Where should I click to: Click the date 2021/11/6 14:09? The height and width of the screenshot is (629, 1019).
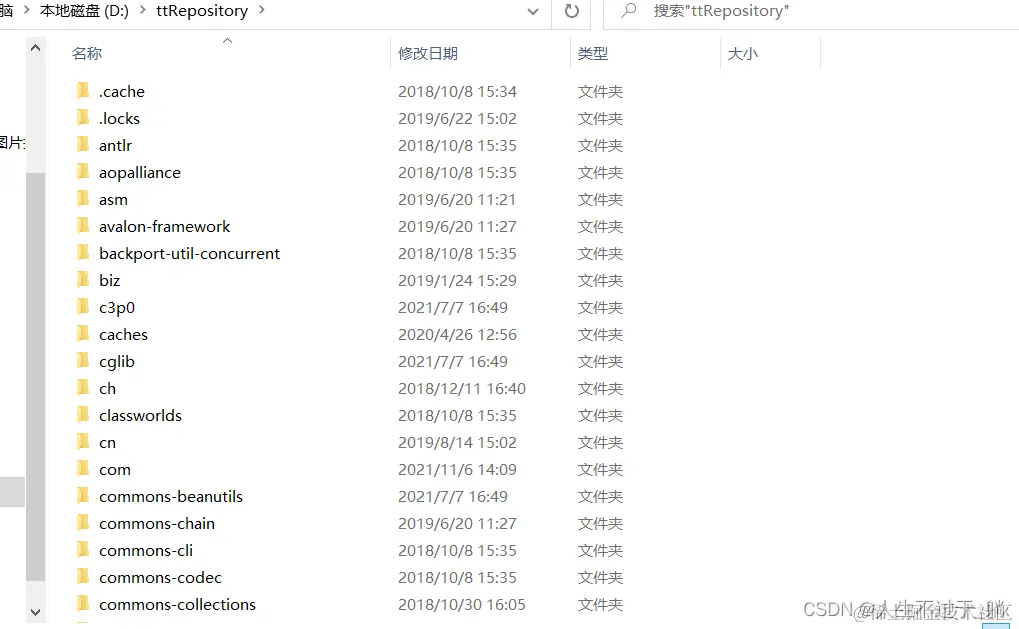pos(458,469)
